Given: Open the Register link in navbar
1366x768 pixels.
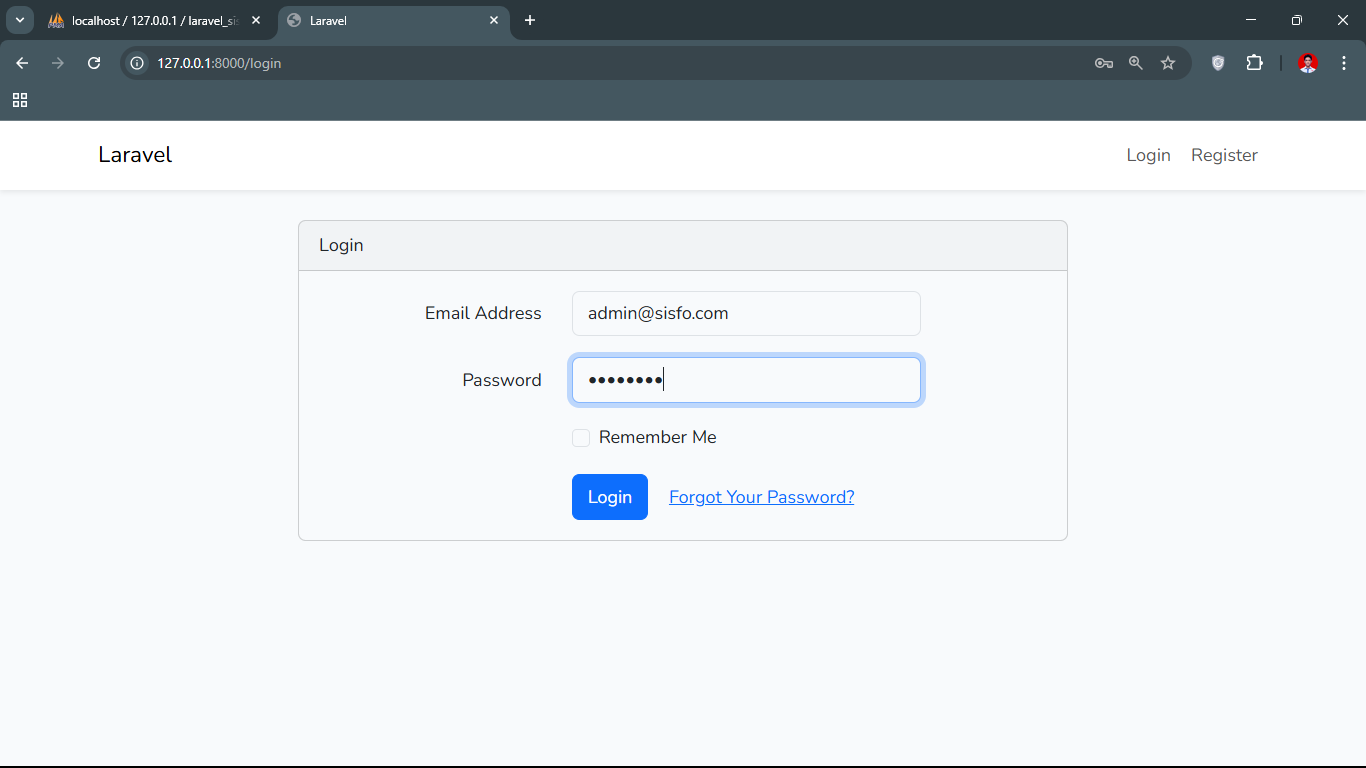Looking at the screenshot, I should pos(1224,155).
